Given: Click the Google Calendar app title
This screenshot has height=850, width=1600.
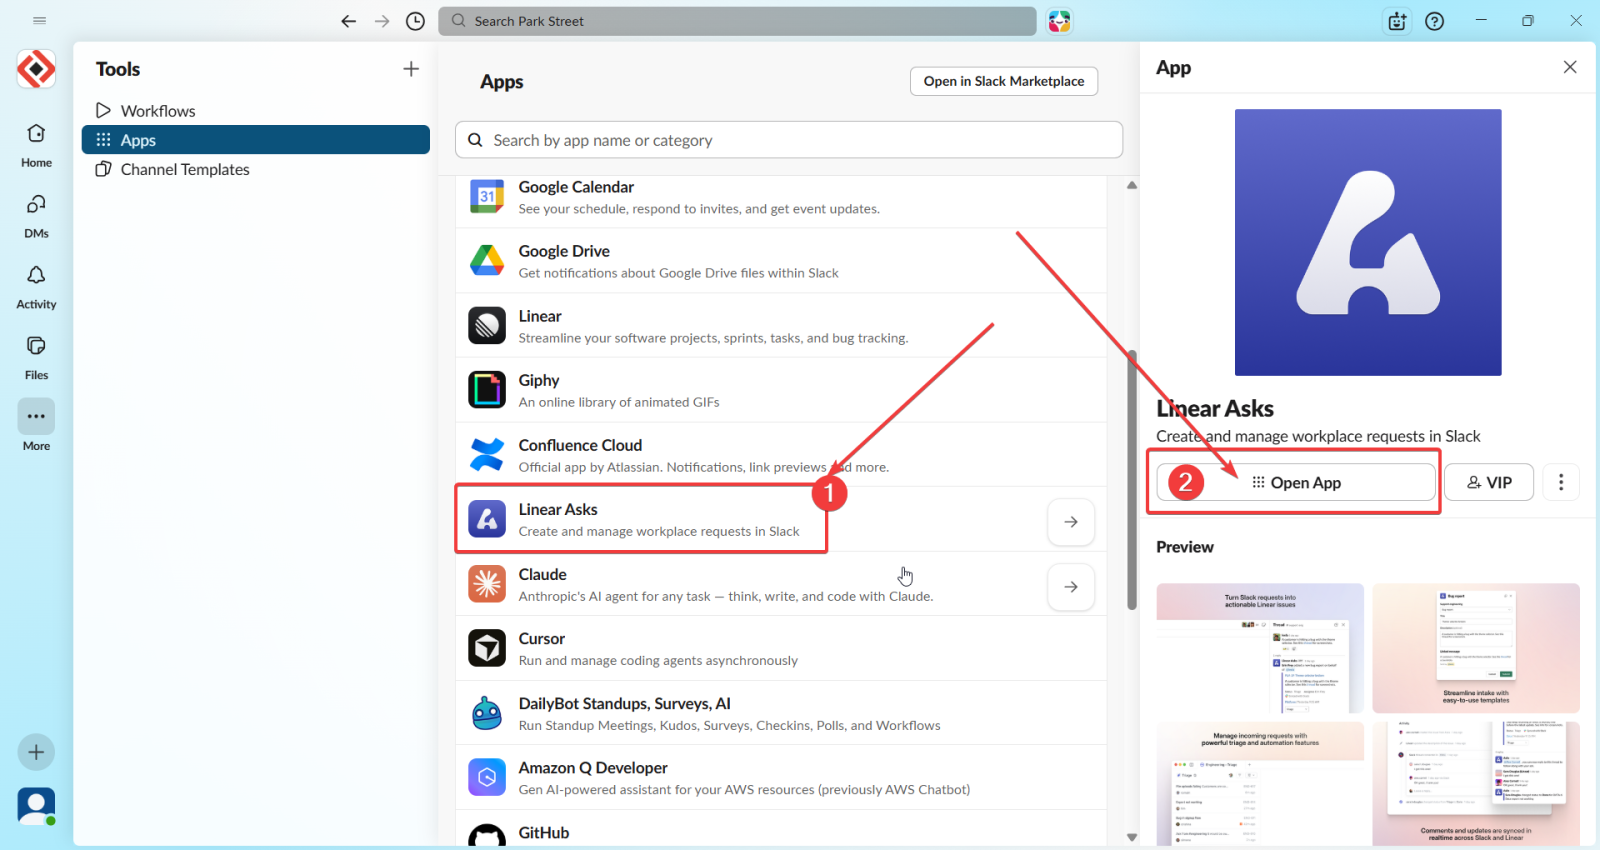Looking at the screenshot, I should coord(576,187).
